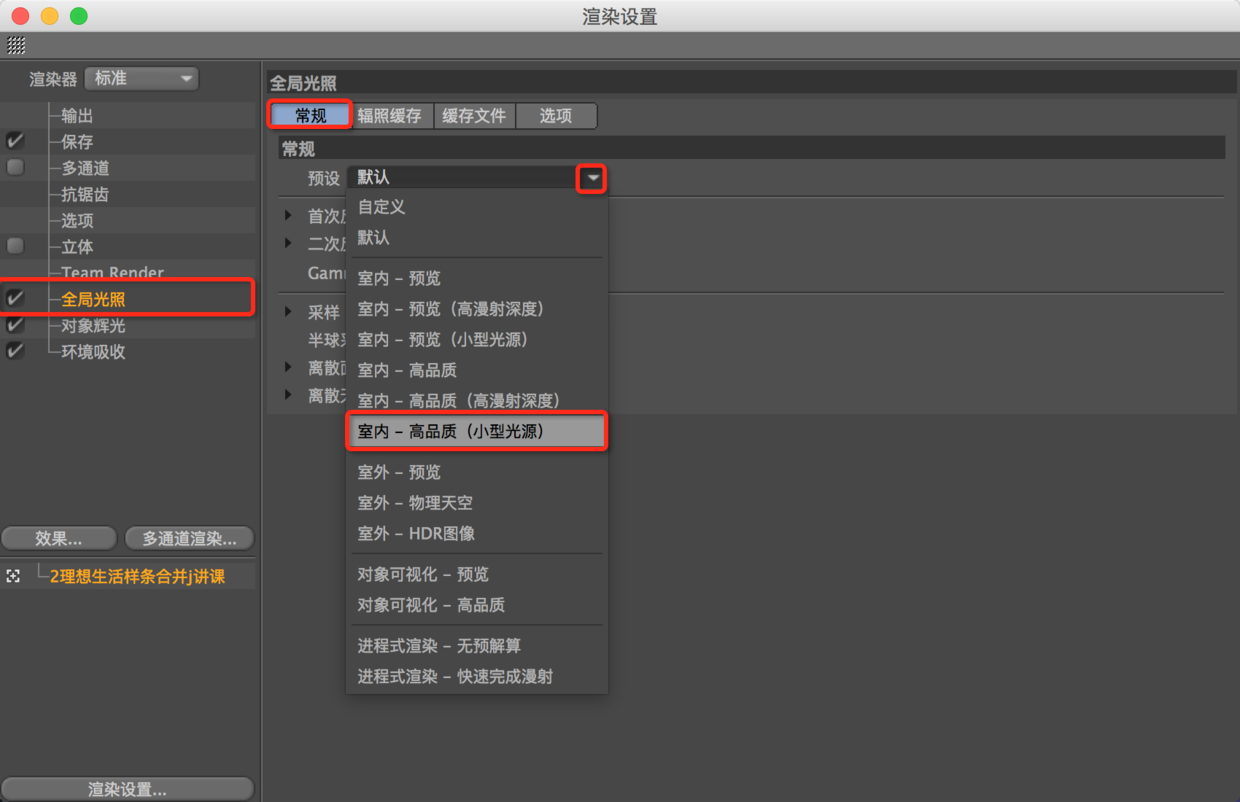Click the grip icon under the title bar
Image resolution: width=1240 pixels, height=802 pixels.
(x=16, y=45)
